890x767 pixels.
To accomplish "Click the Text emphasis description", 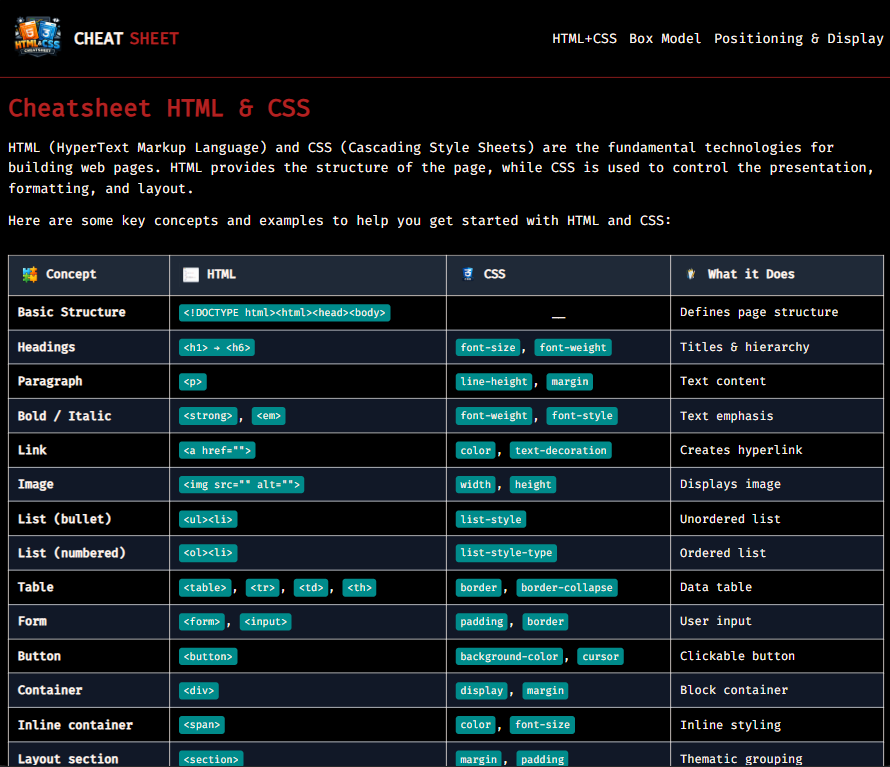I will pos(727,416).
